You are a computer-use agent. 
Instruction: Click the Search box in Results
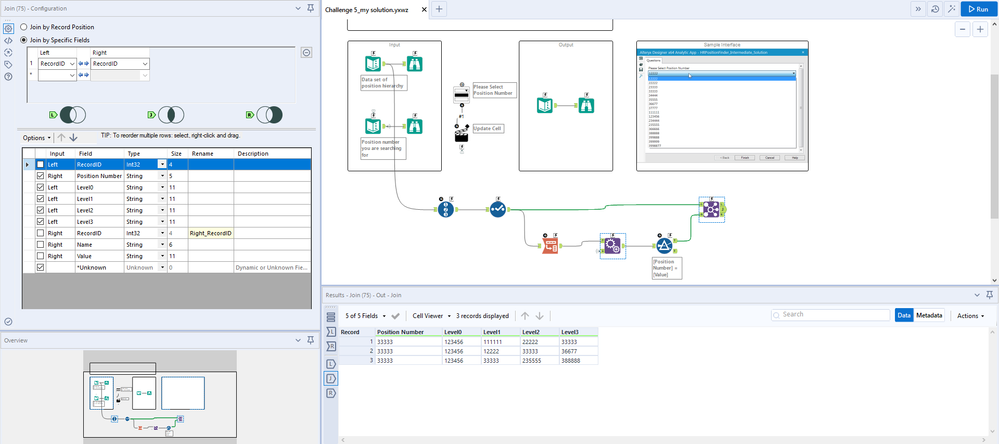pos(832,315)
